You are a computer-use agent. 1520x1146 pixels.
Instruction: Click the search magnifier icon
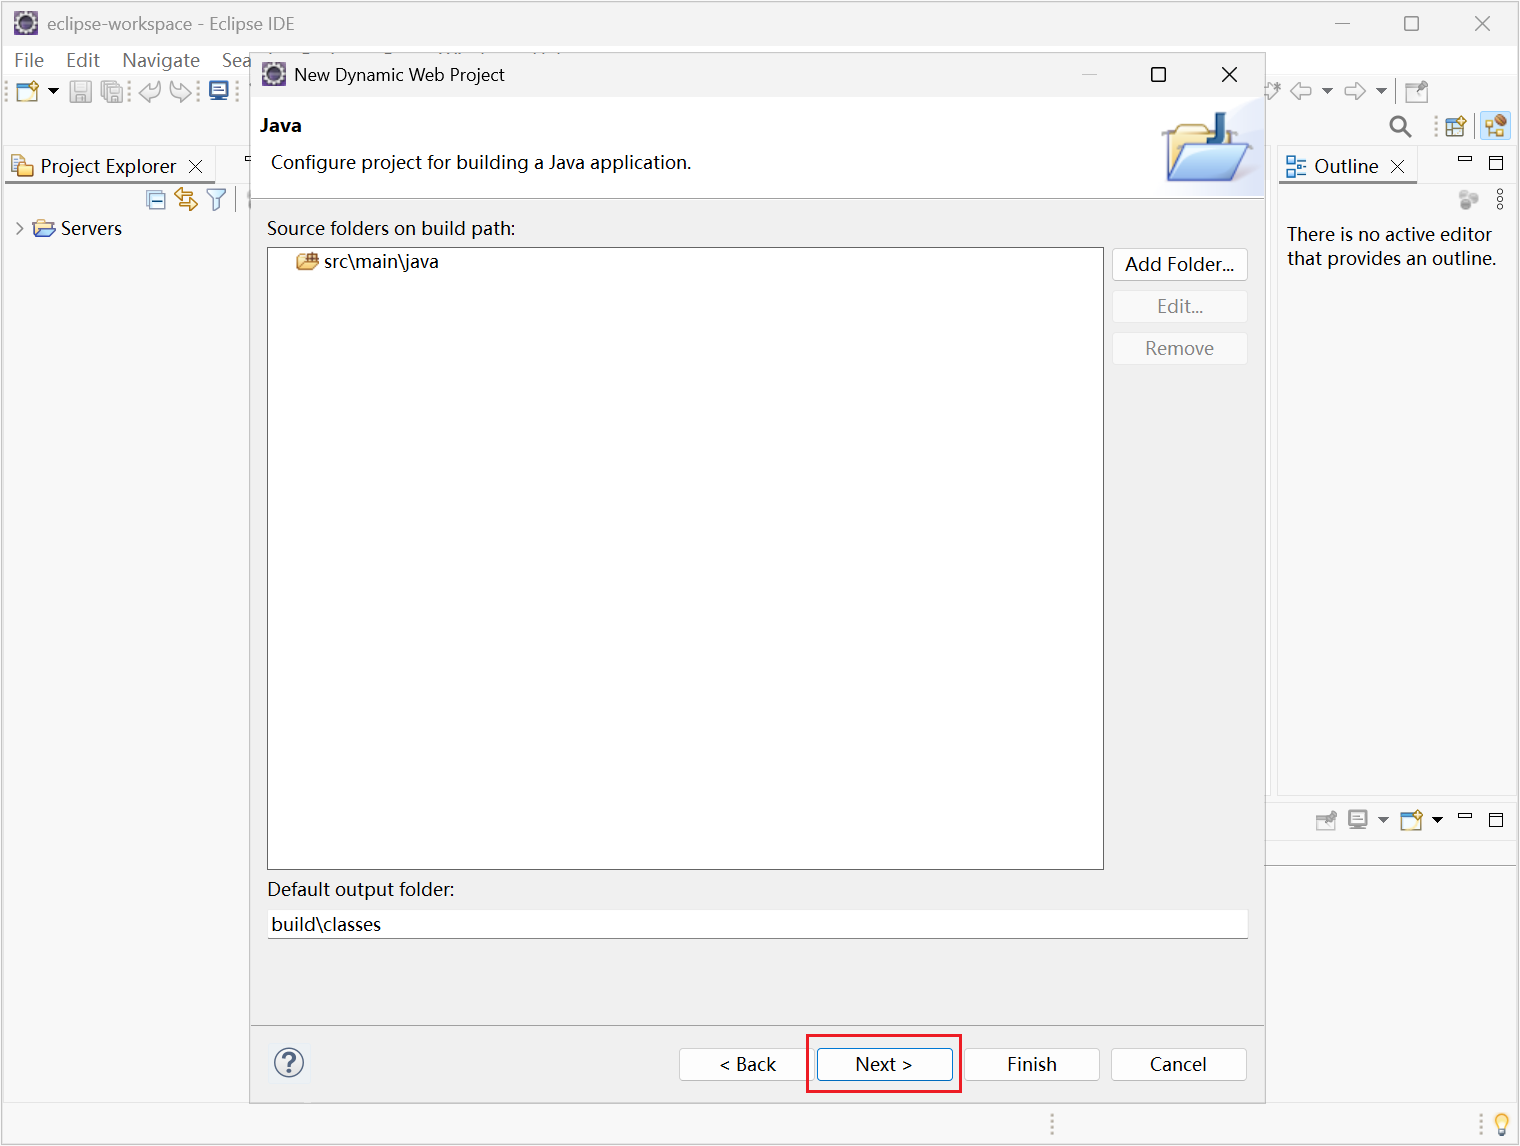click(x=1401, y=126)
